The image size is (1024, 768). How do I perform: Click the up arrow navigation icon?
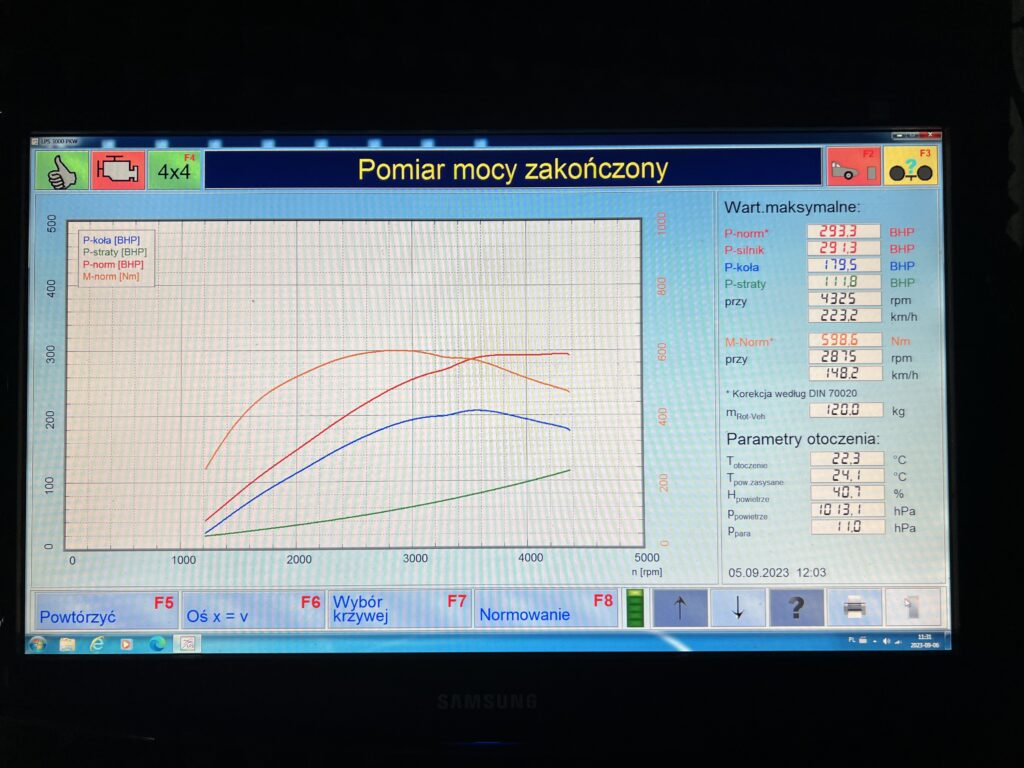pyautogui.click(x=681, y=607)
